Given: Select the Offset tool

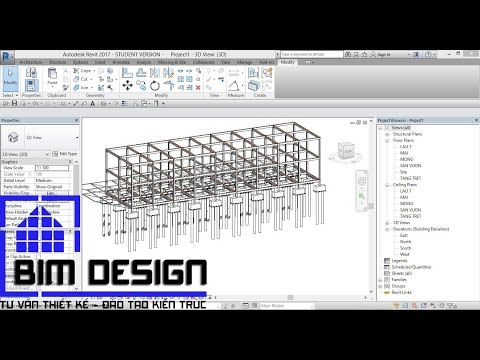Looking at the screenshot, I should (x=141, y=72).
